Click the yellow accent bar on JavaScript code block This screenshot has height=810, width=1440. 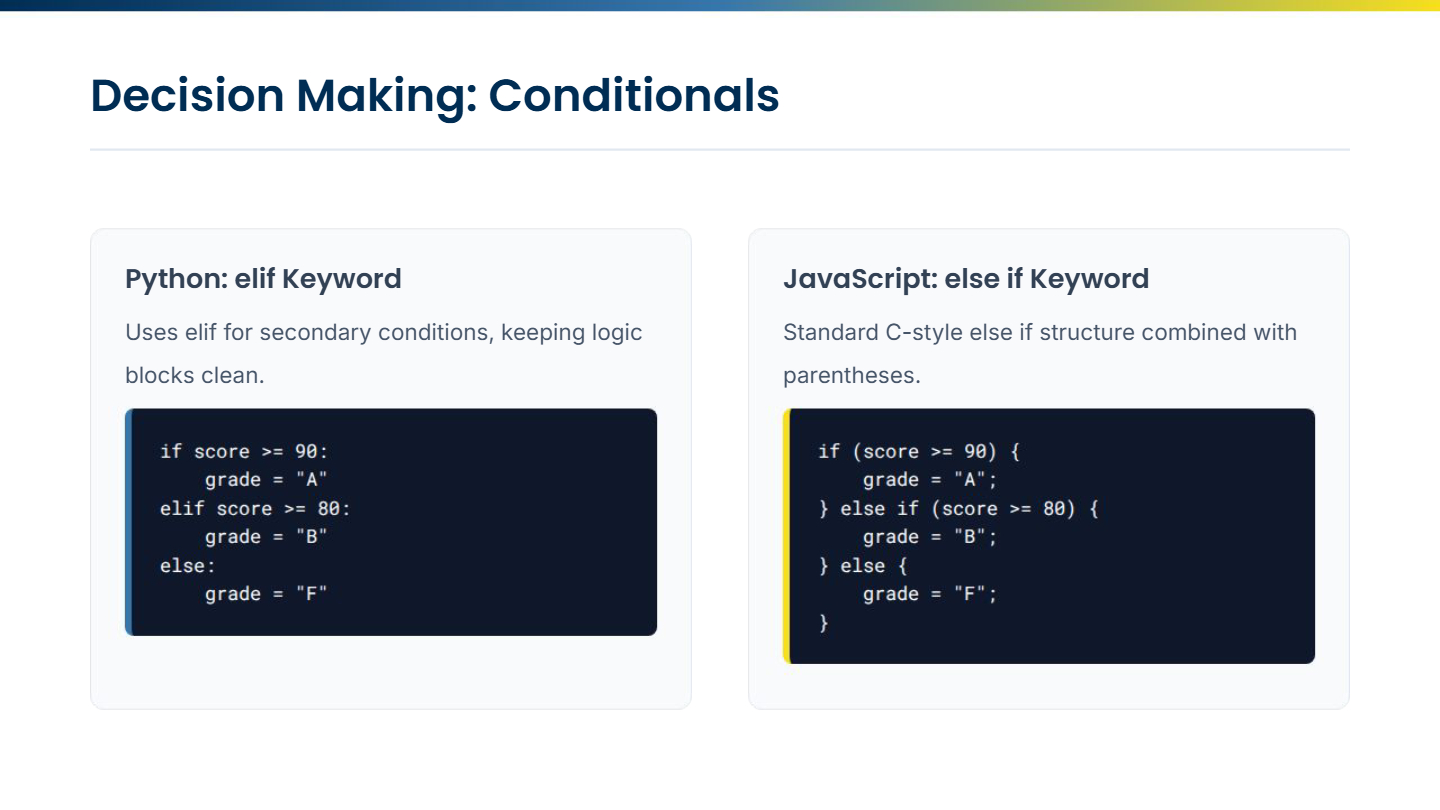[787, 536]
